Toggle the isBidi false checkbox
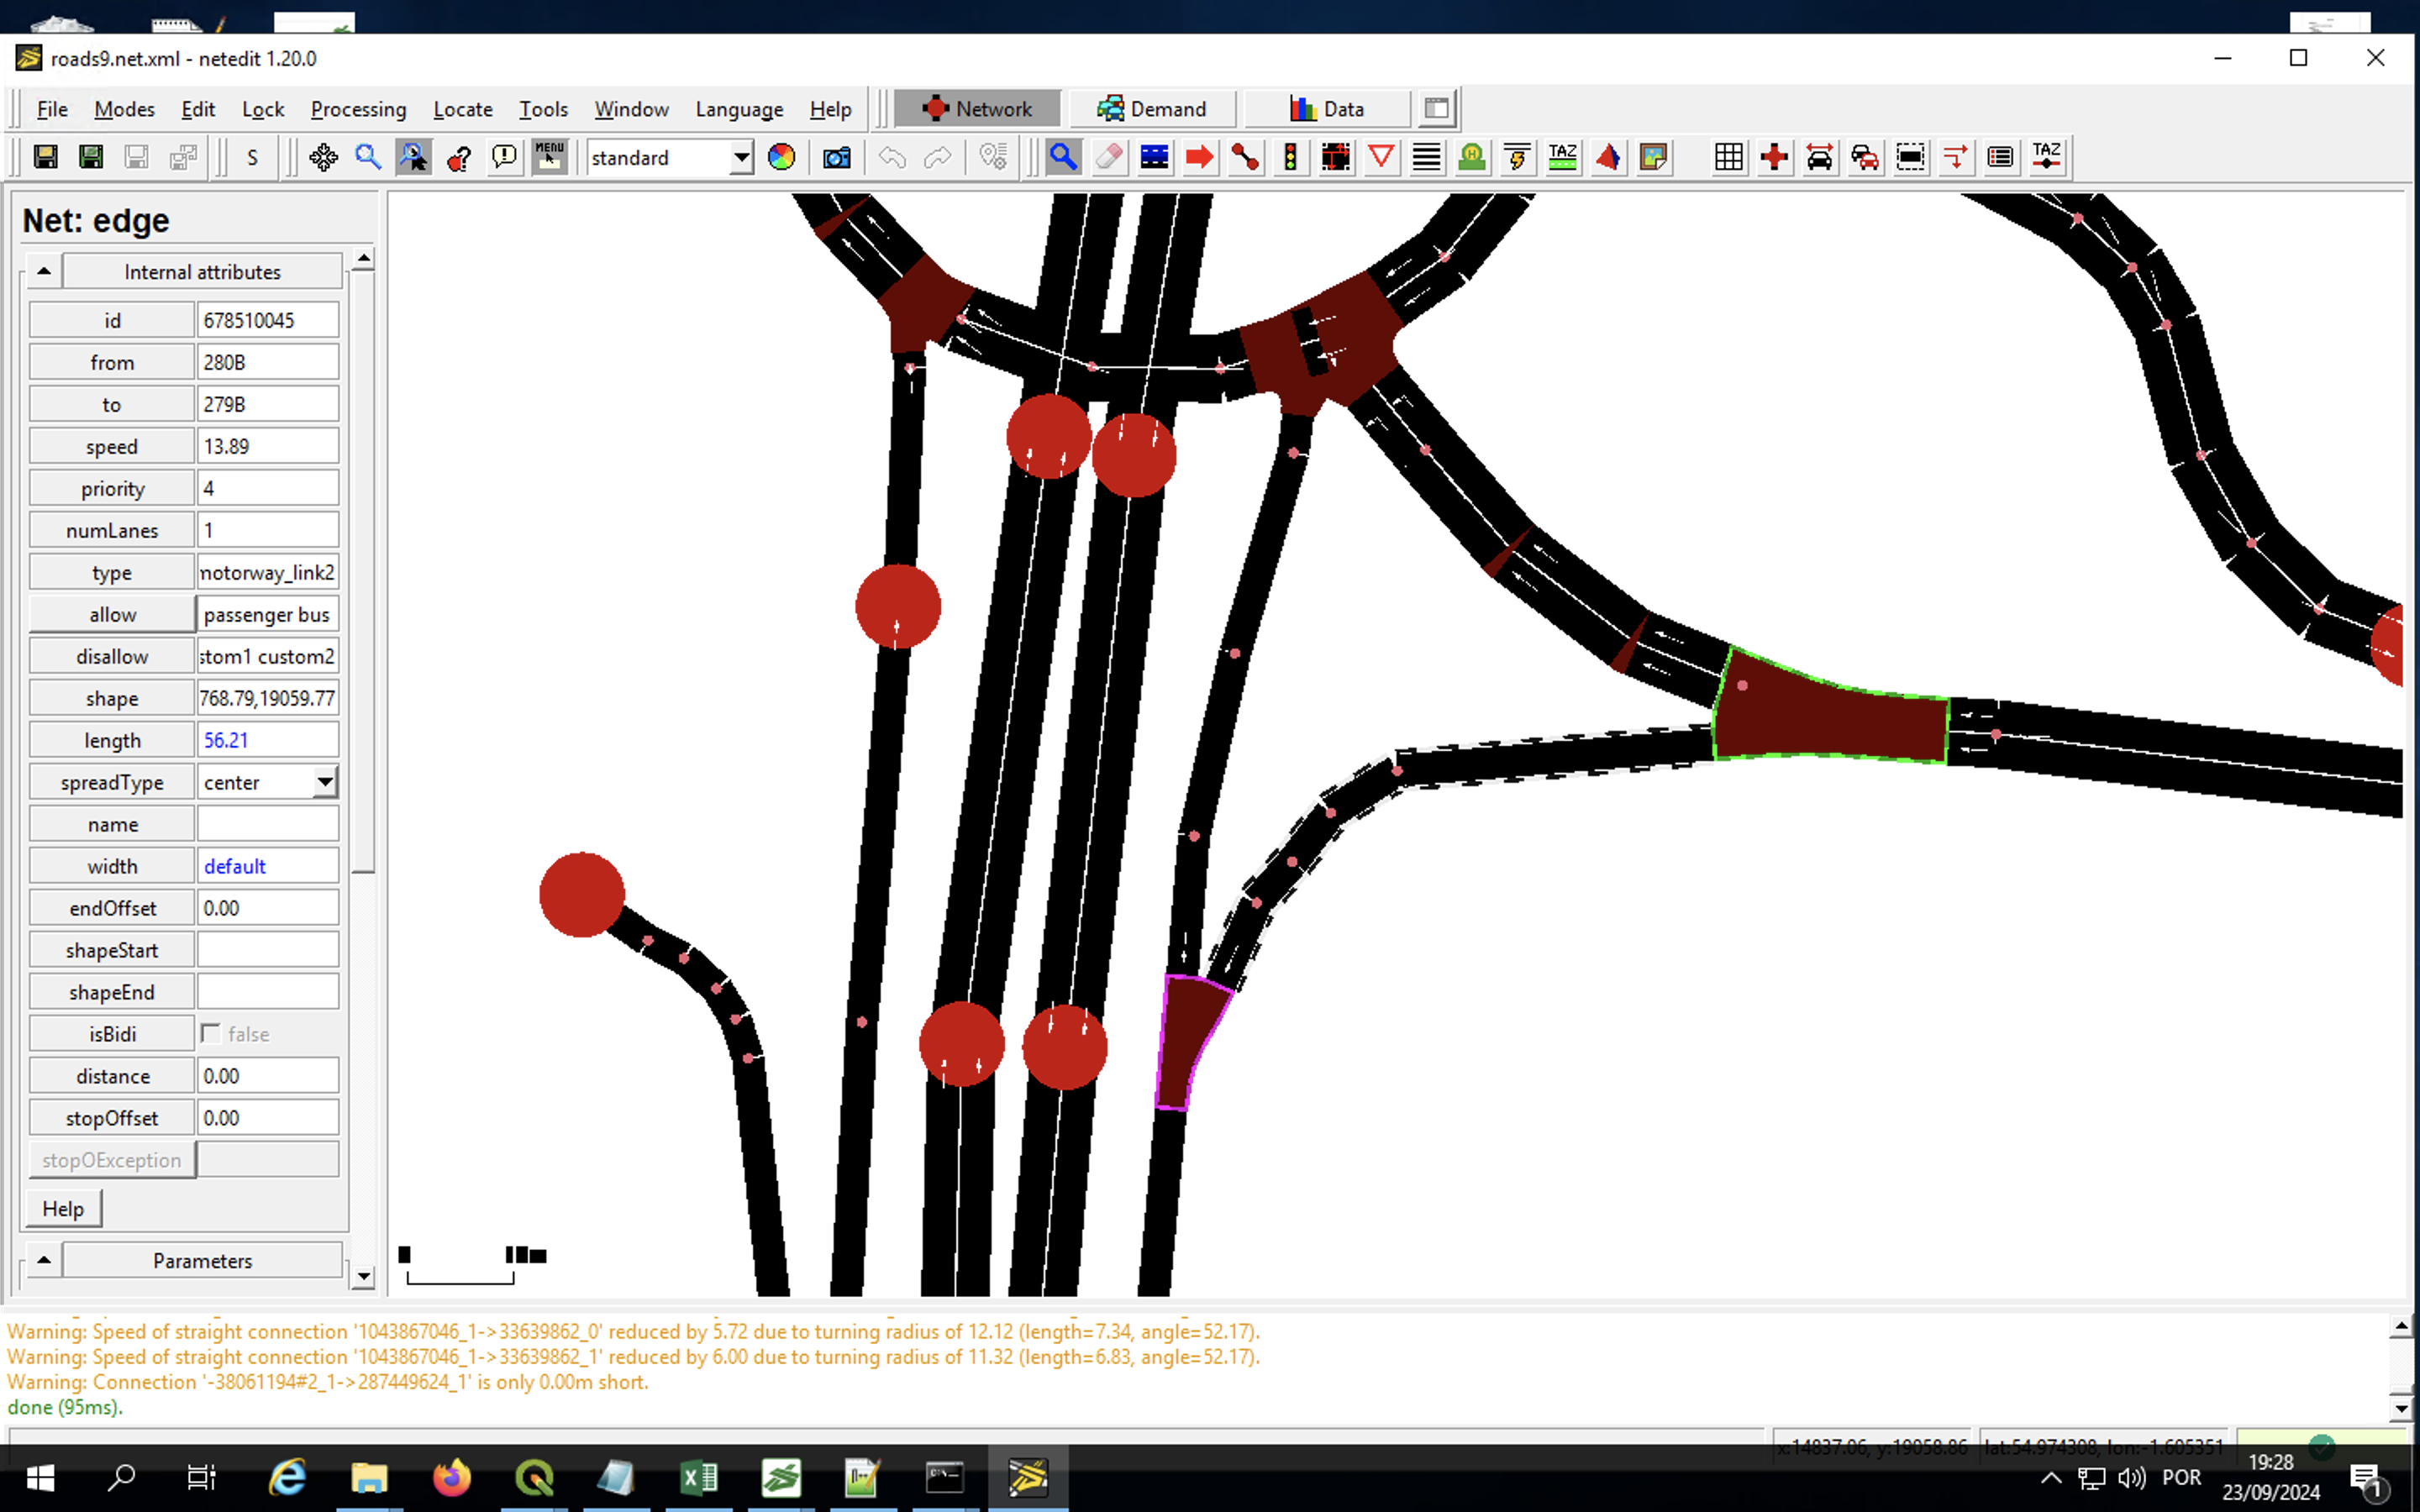Screen dimensions: 2420x1512 (211, 1033)
